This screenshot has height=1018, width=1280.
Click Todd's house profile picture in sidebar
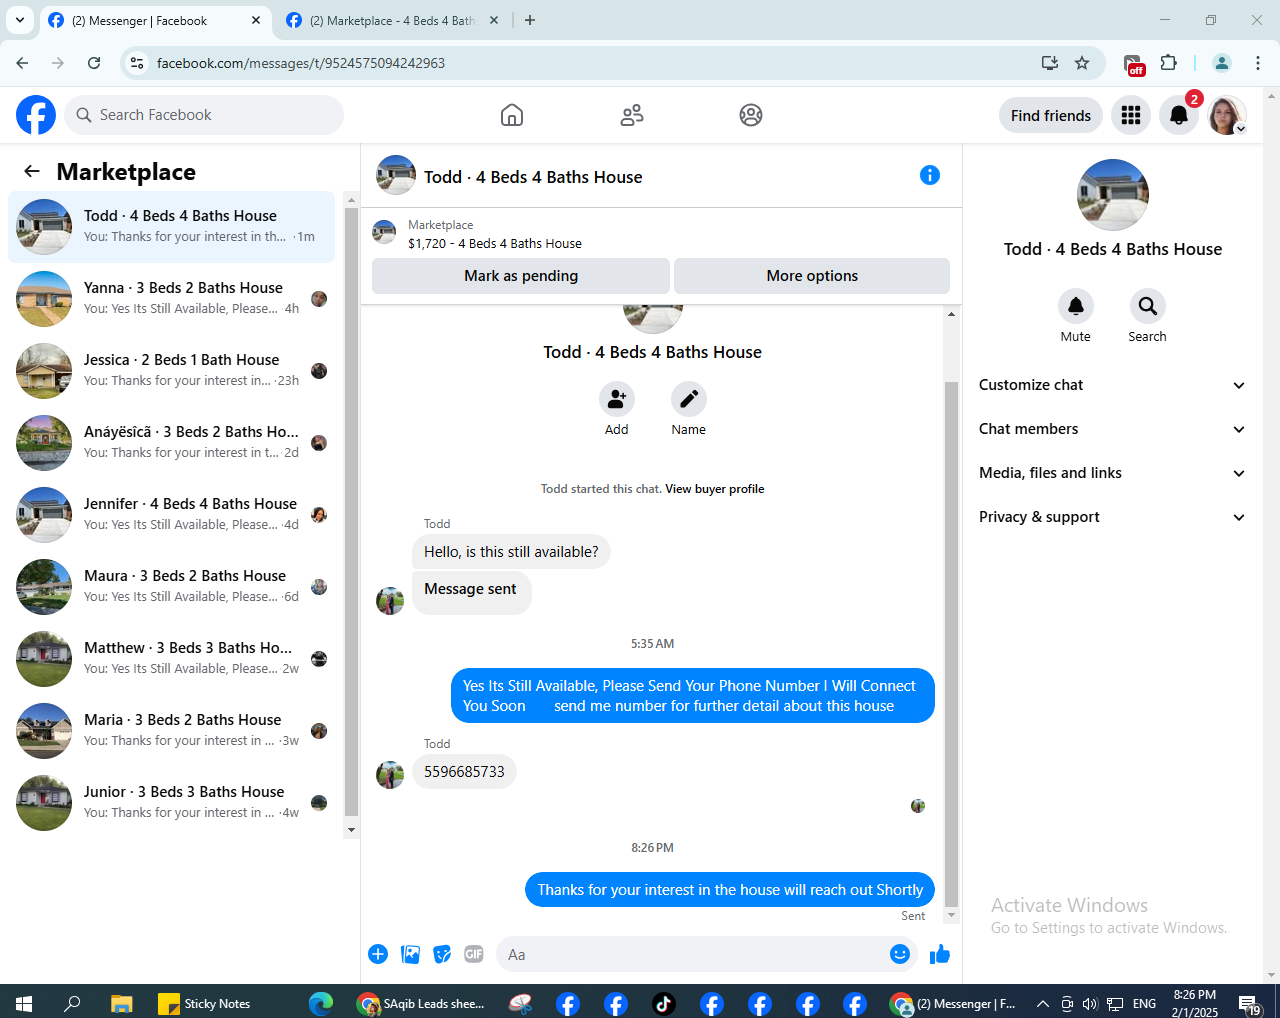[x=1113, y=195]
